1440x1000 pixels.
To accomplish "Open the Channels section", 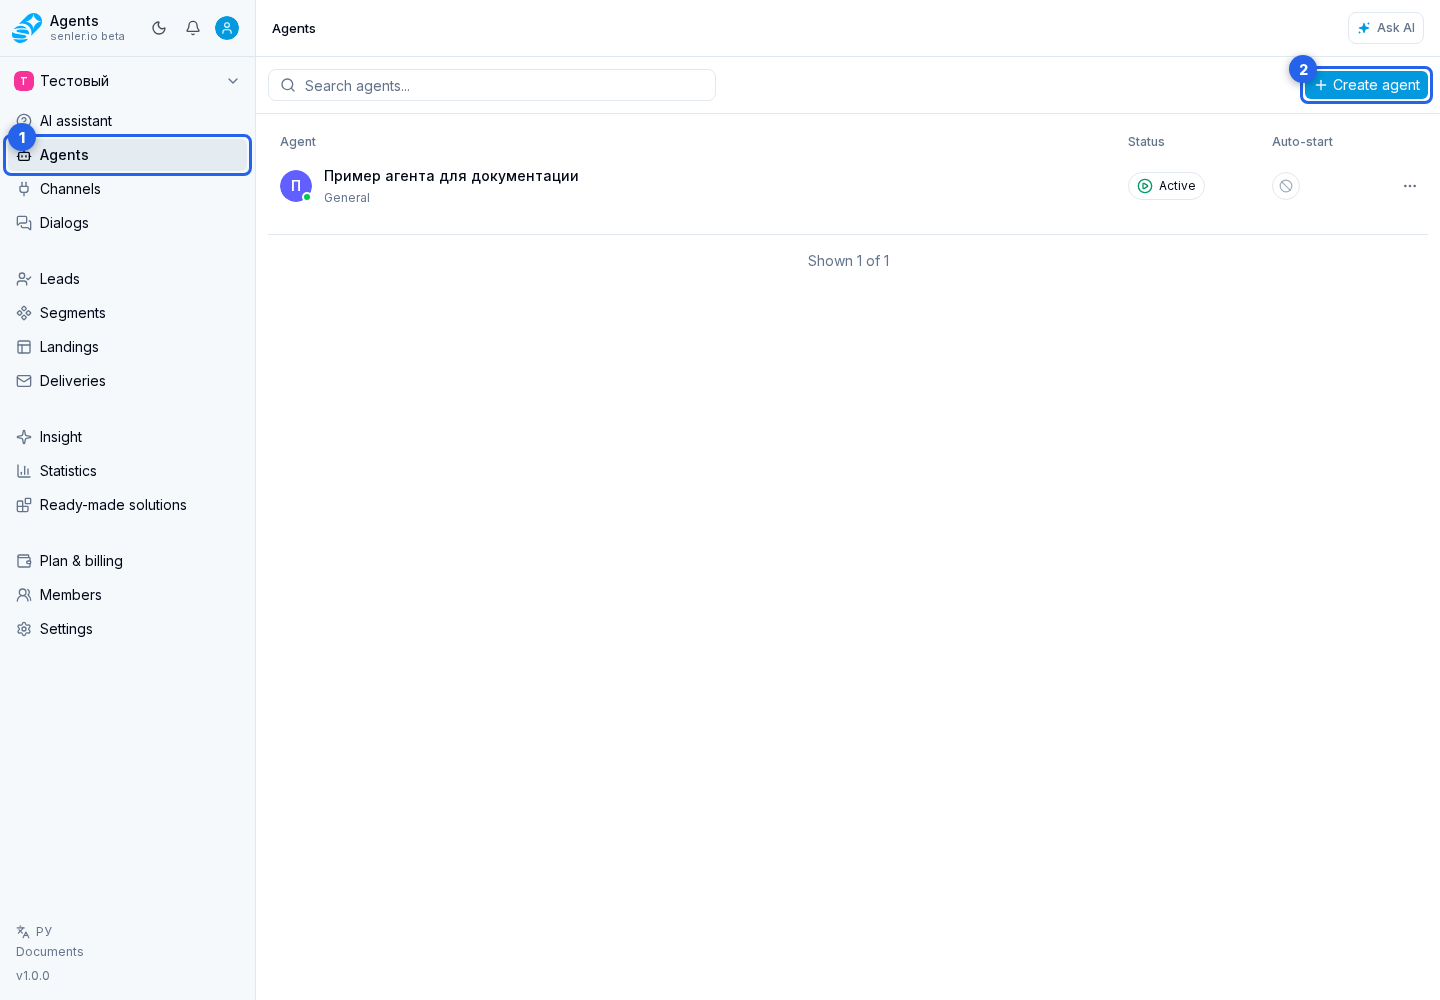I will [x=128, y=189].
